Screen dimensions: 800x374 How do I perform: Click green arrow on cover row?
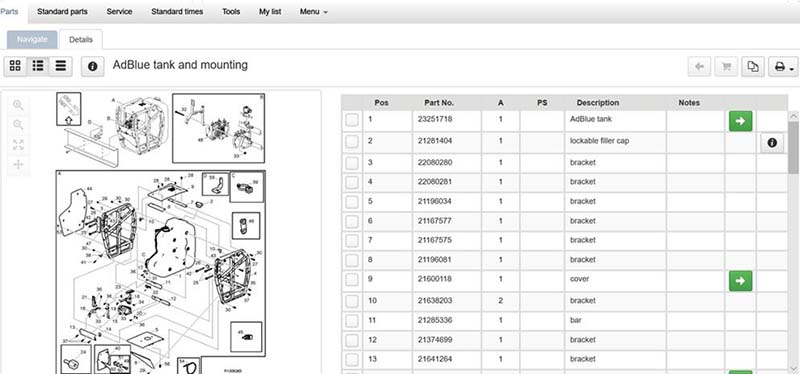(x=740, y=281)
